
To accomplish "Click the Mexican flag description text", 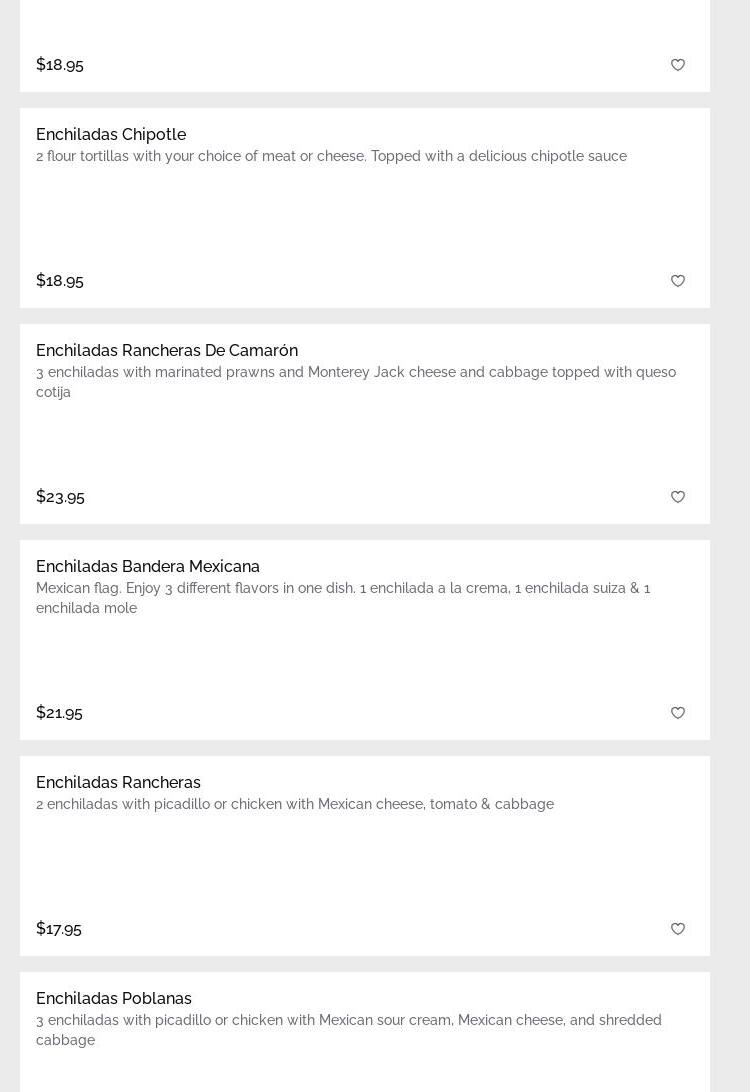I will pyautogui.click(x=343, y=597).
